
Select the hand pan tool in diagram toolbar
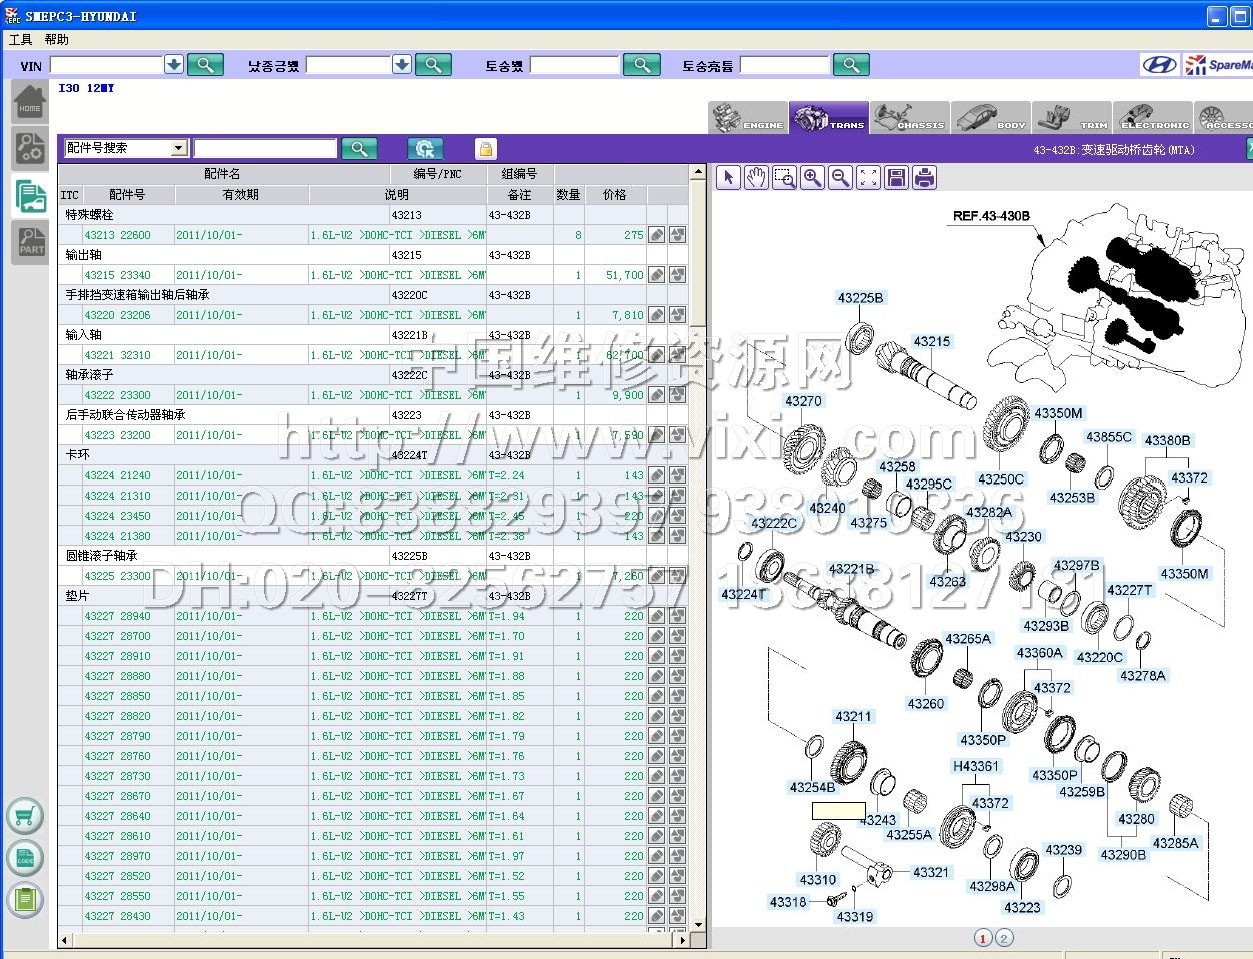pyautogui.click(x=756, y=178)
